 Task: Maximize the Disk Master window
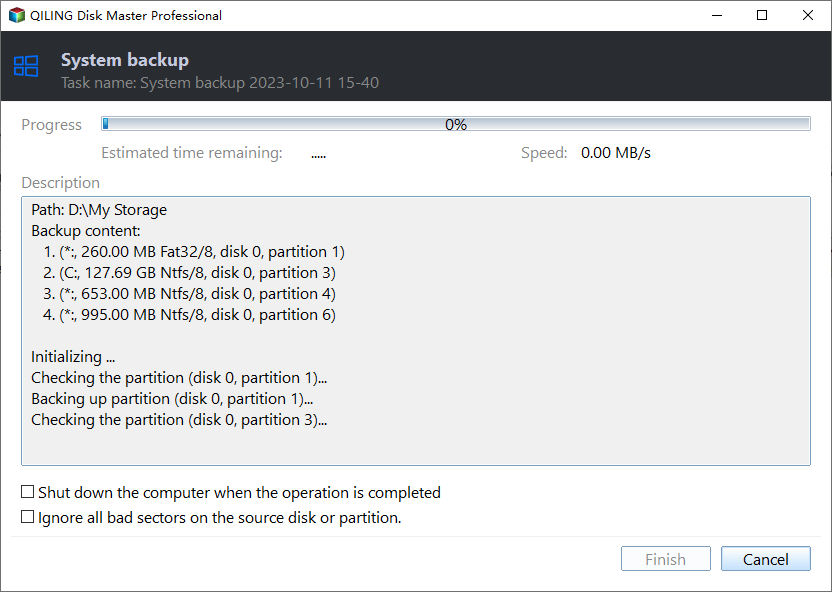point(763,15)
